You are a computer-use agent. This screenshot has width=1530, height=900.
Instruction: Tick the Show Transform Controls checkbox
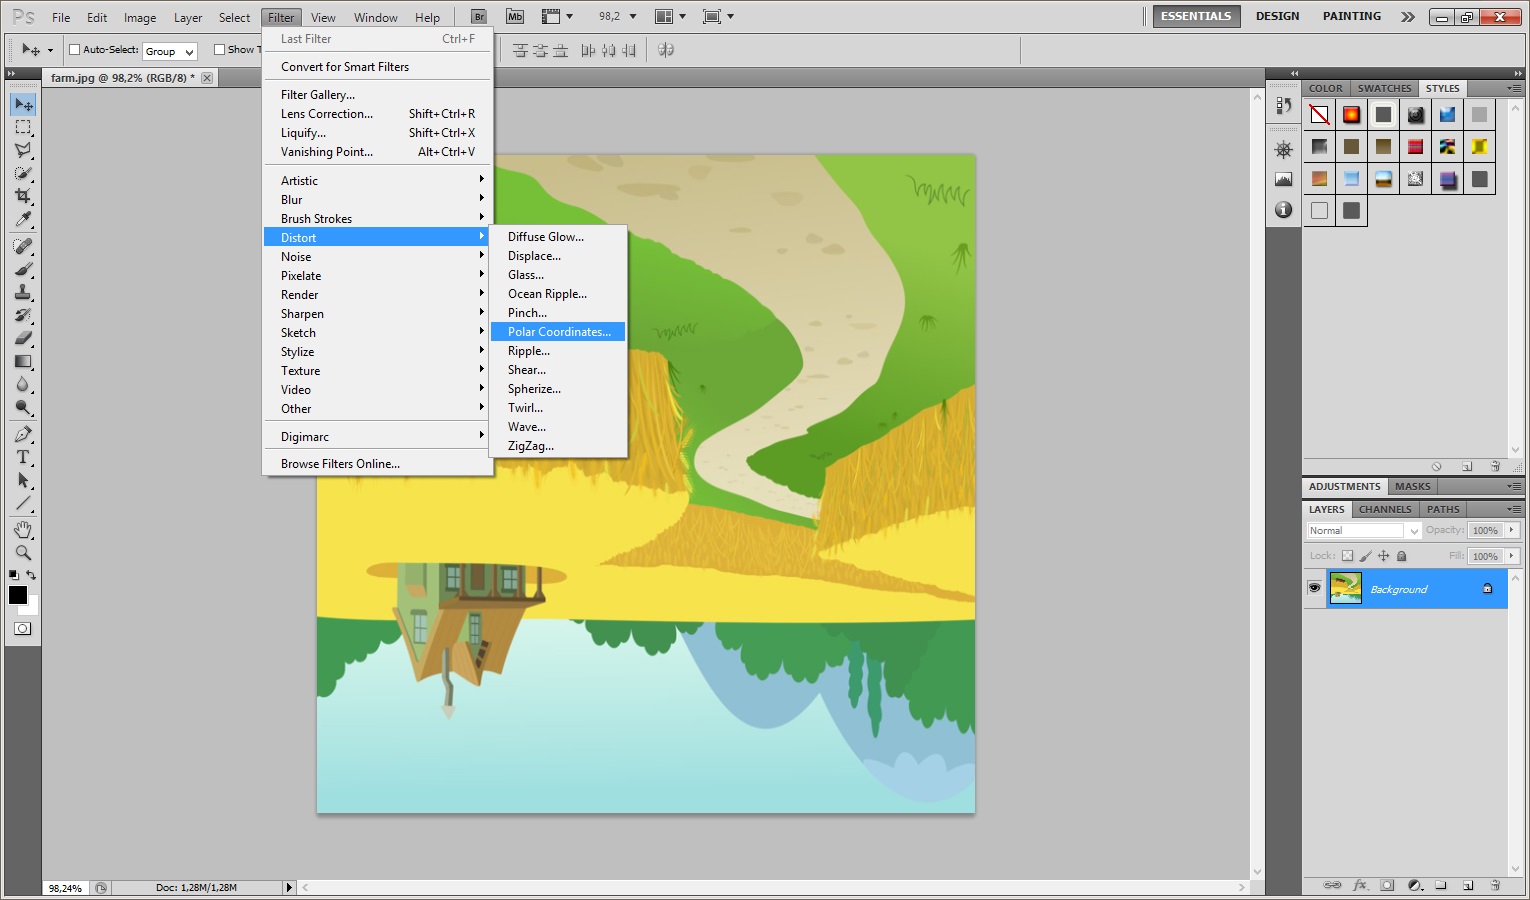[x=220, y=50]
